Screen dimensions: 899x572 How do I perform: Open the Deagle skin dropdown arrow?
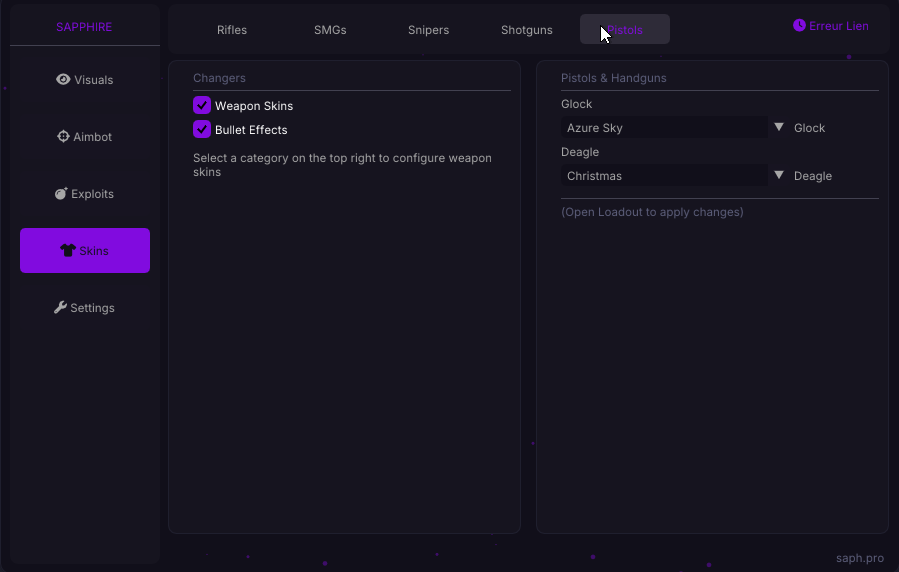(x=779, y=175)
